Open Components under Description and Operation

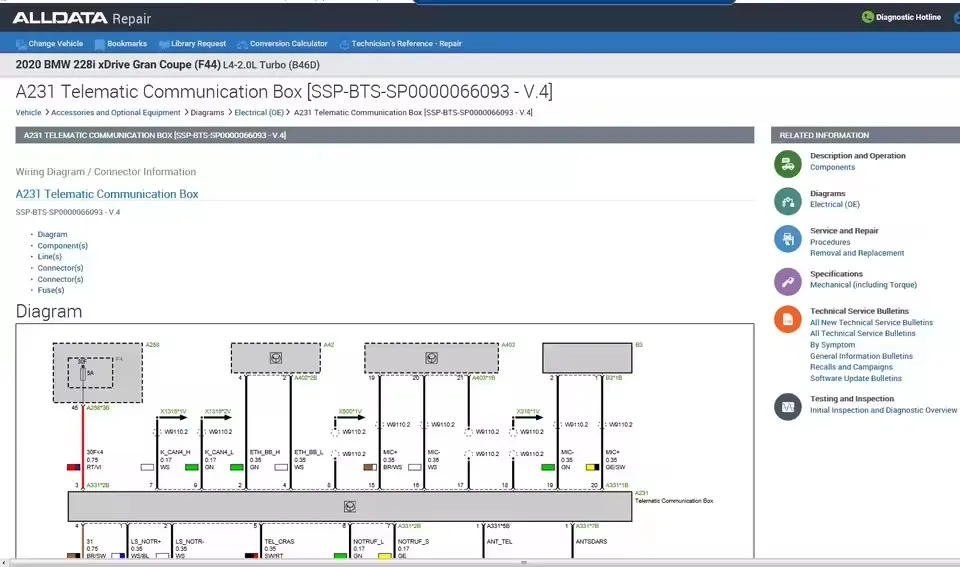tap(832, 167)
